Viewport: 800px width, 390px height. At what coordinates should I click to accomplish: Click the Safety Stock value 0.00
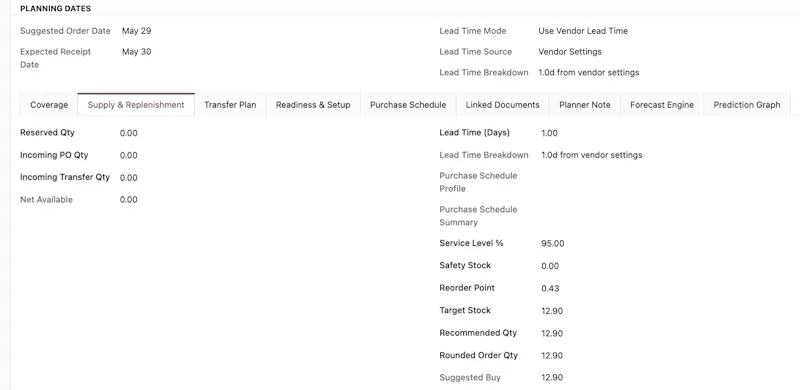pos(550,266)
